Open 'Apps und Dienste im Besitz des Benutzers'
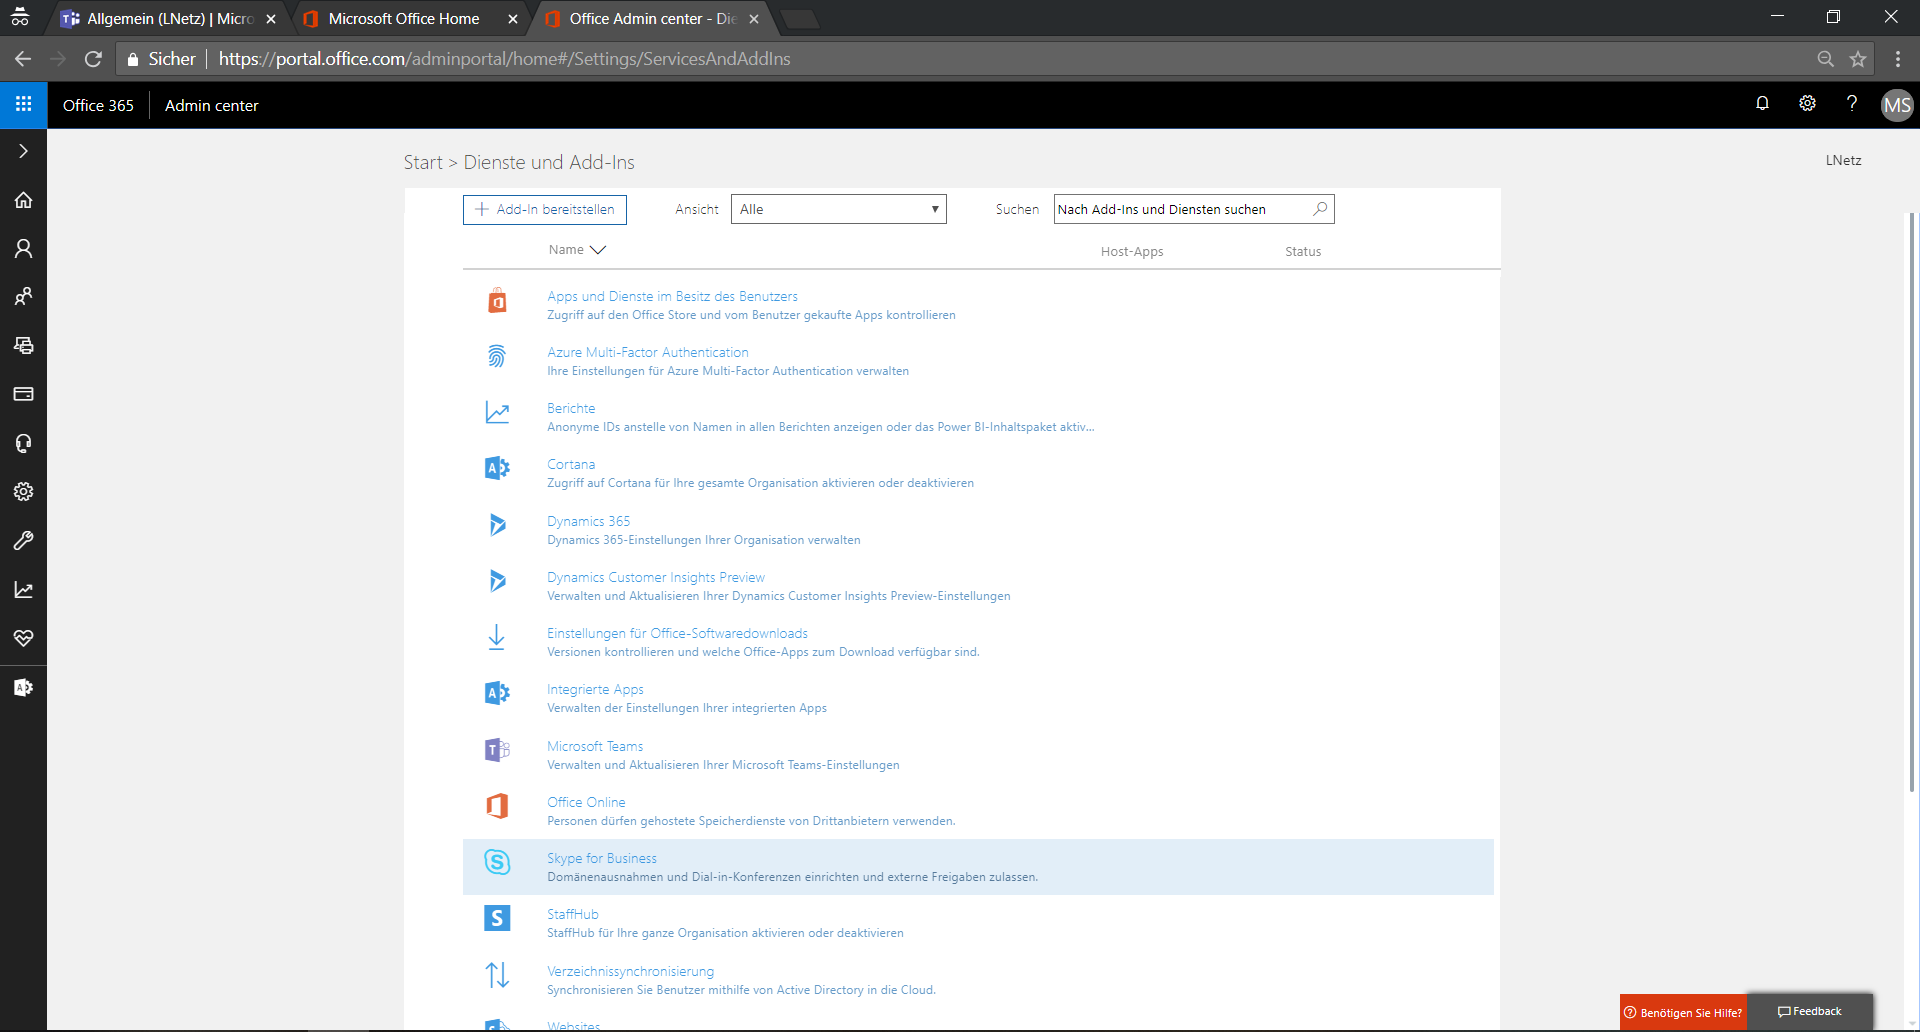The image size is (1920, 1032). [x=672, y=296]
